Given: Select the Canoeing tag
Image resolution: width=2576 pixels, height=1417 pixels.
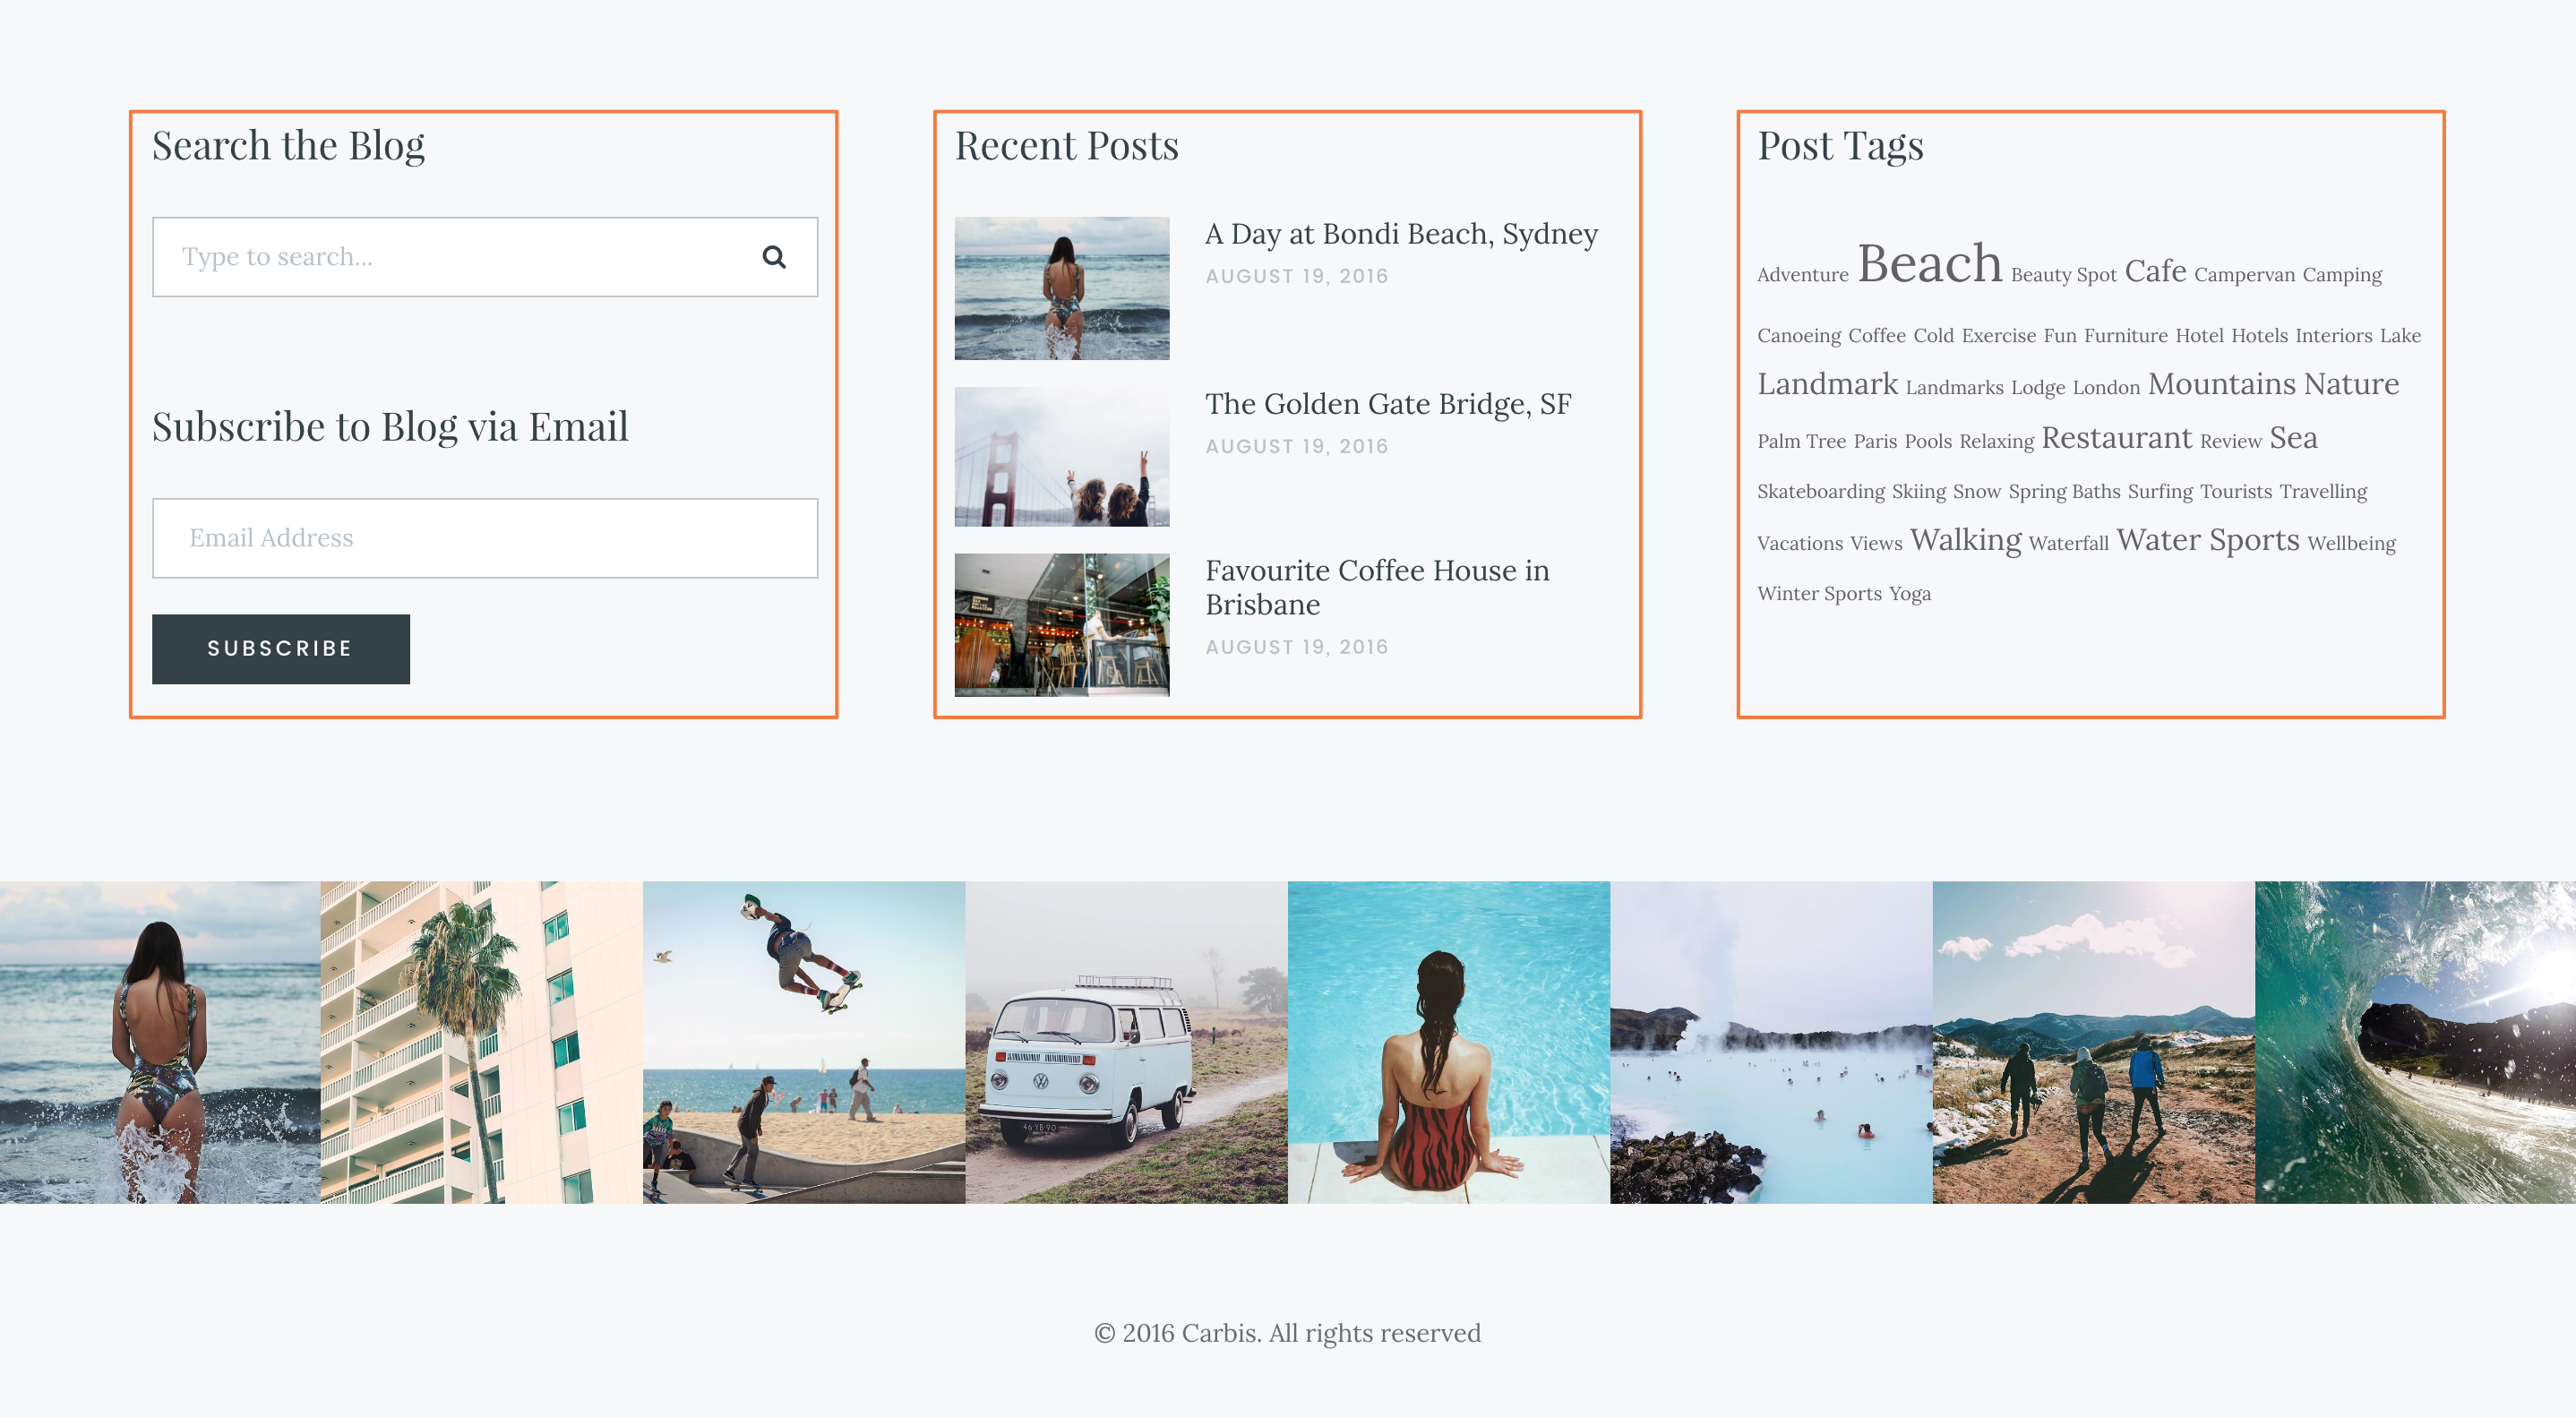Looking at the screenshot, I should click(x=1798, y=336).
